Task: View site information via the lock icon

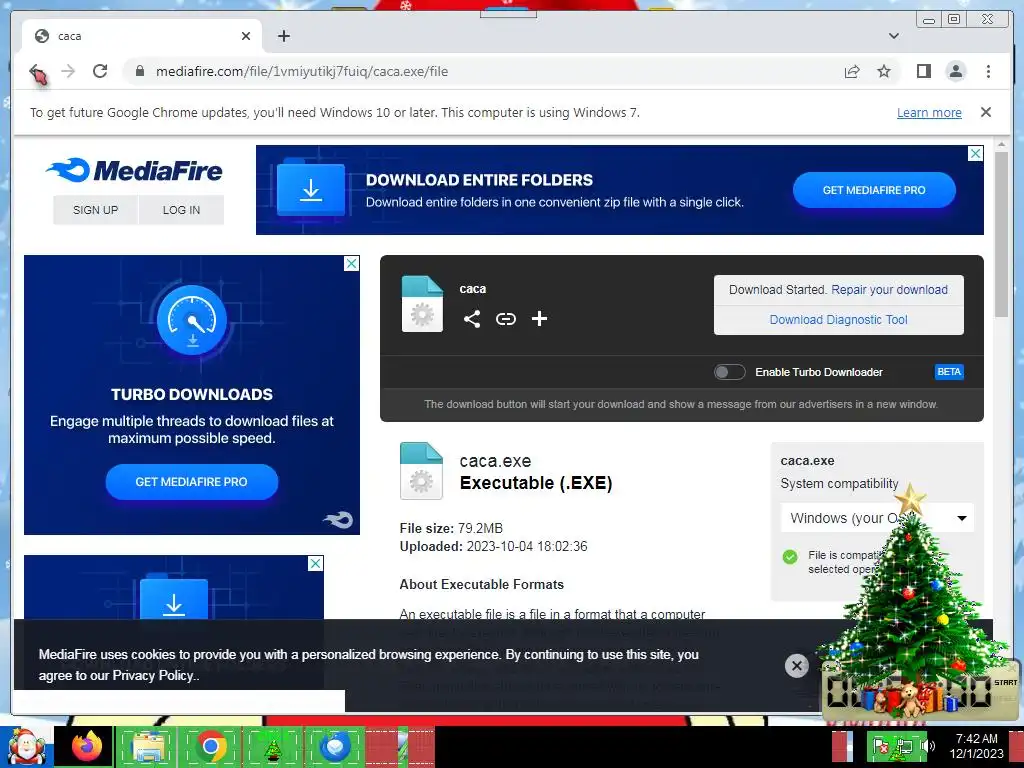Action: click(x=139, y=71)
